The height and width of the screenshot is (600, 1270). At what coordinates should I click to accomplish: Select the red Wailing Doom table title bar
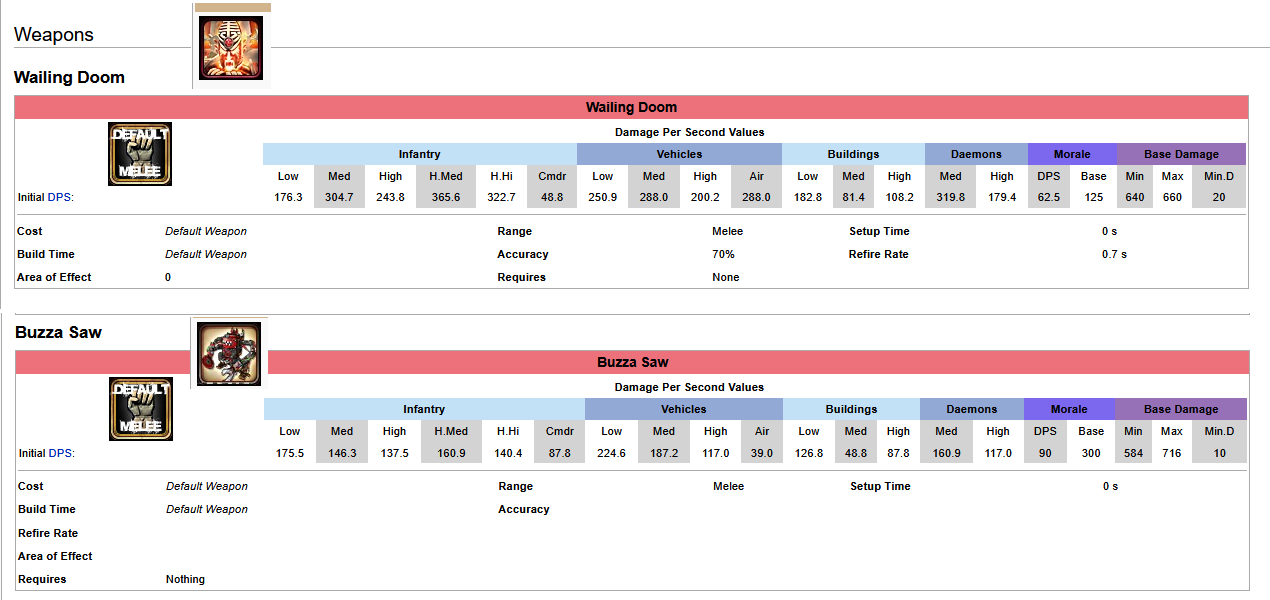632,107
